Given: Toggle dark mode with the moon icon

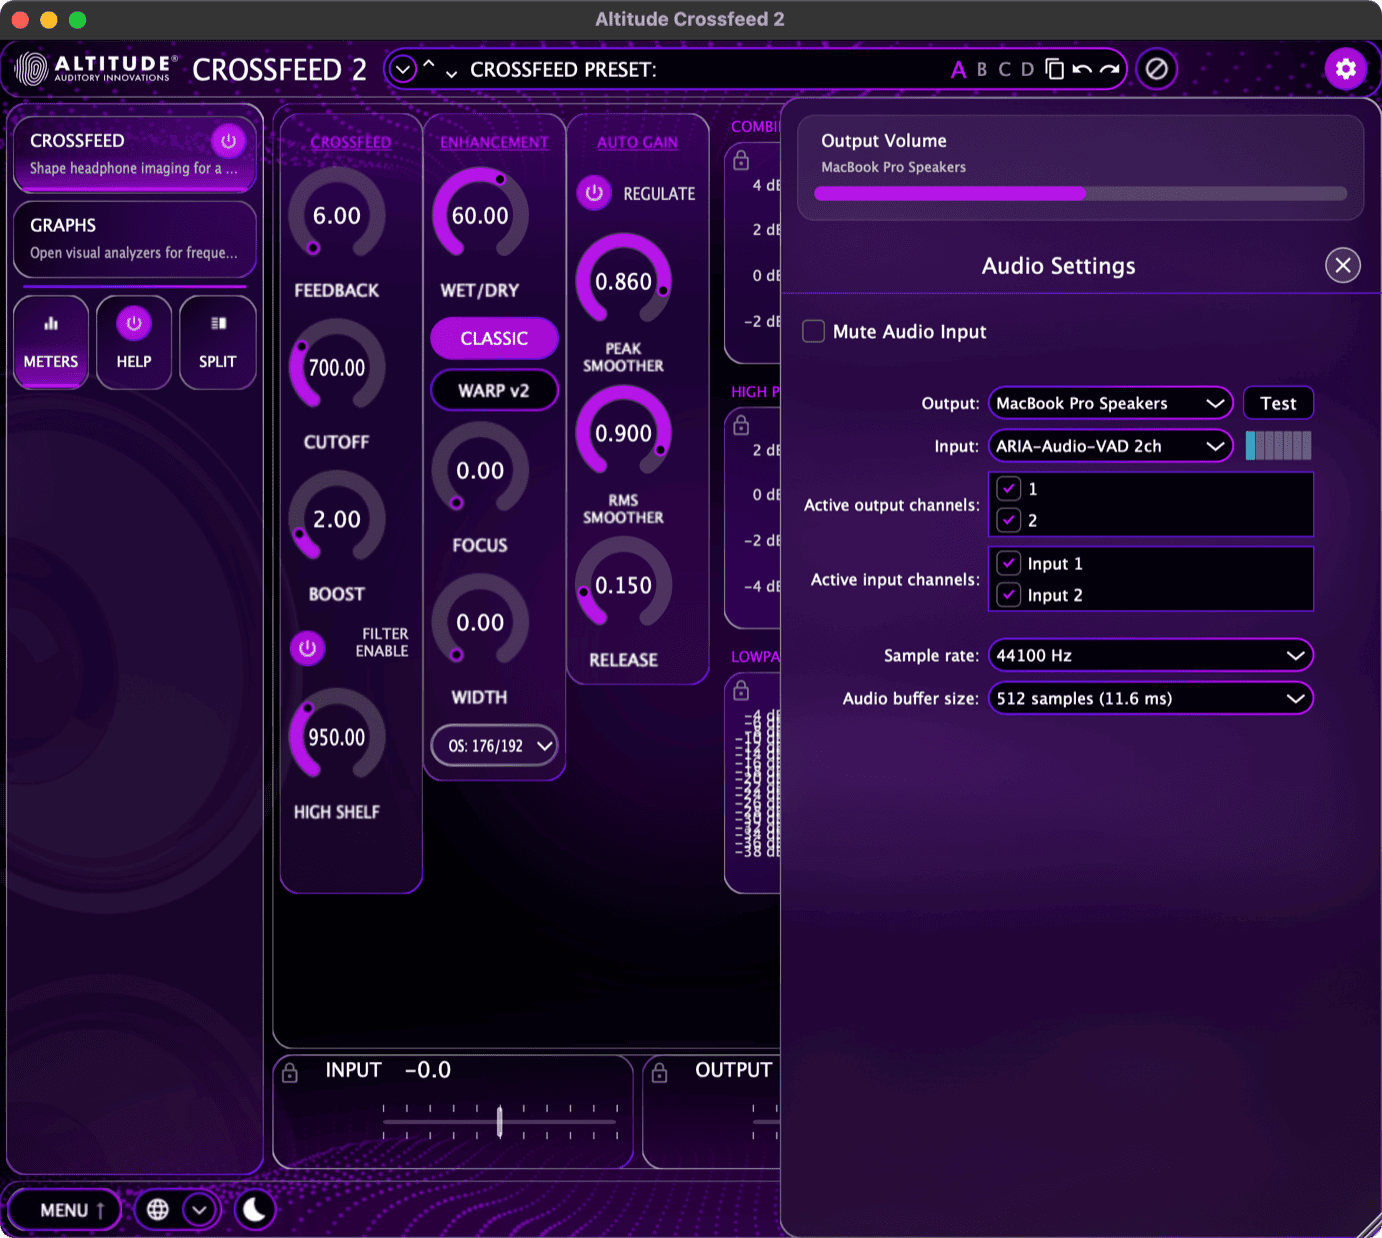Looking at the screenshot, I should [x=255, y=1210].
